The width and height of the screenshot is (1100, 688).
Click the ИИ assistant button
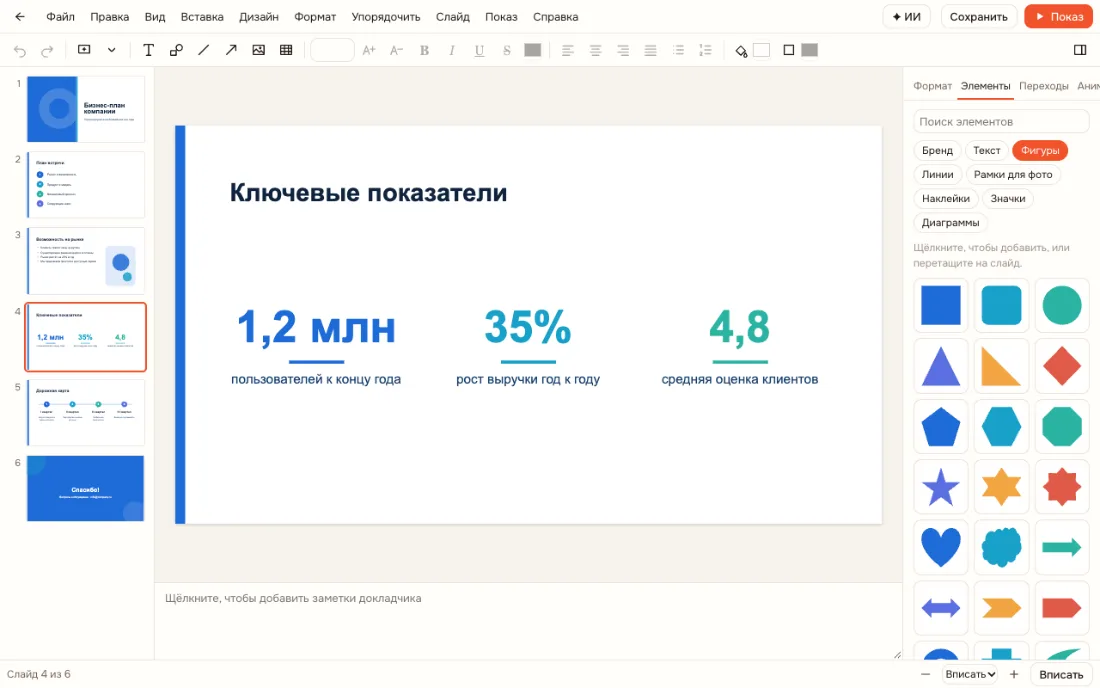(x=906, y=17)
